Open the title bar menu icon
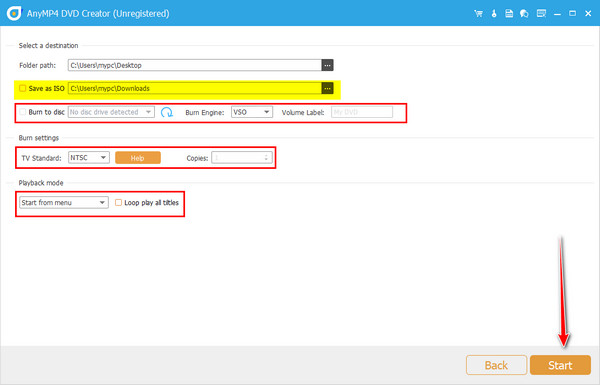Image resolution: width=600 pixels, height=385 pixels. point(541,14)
